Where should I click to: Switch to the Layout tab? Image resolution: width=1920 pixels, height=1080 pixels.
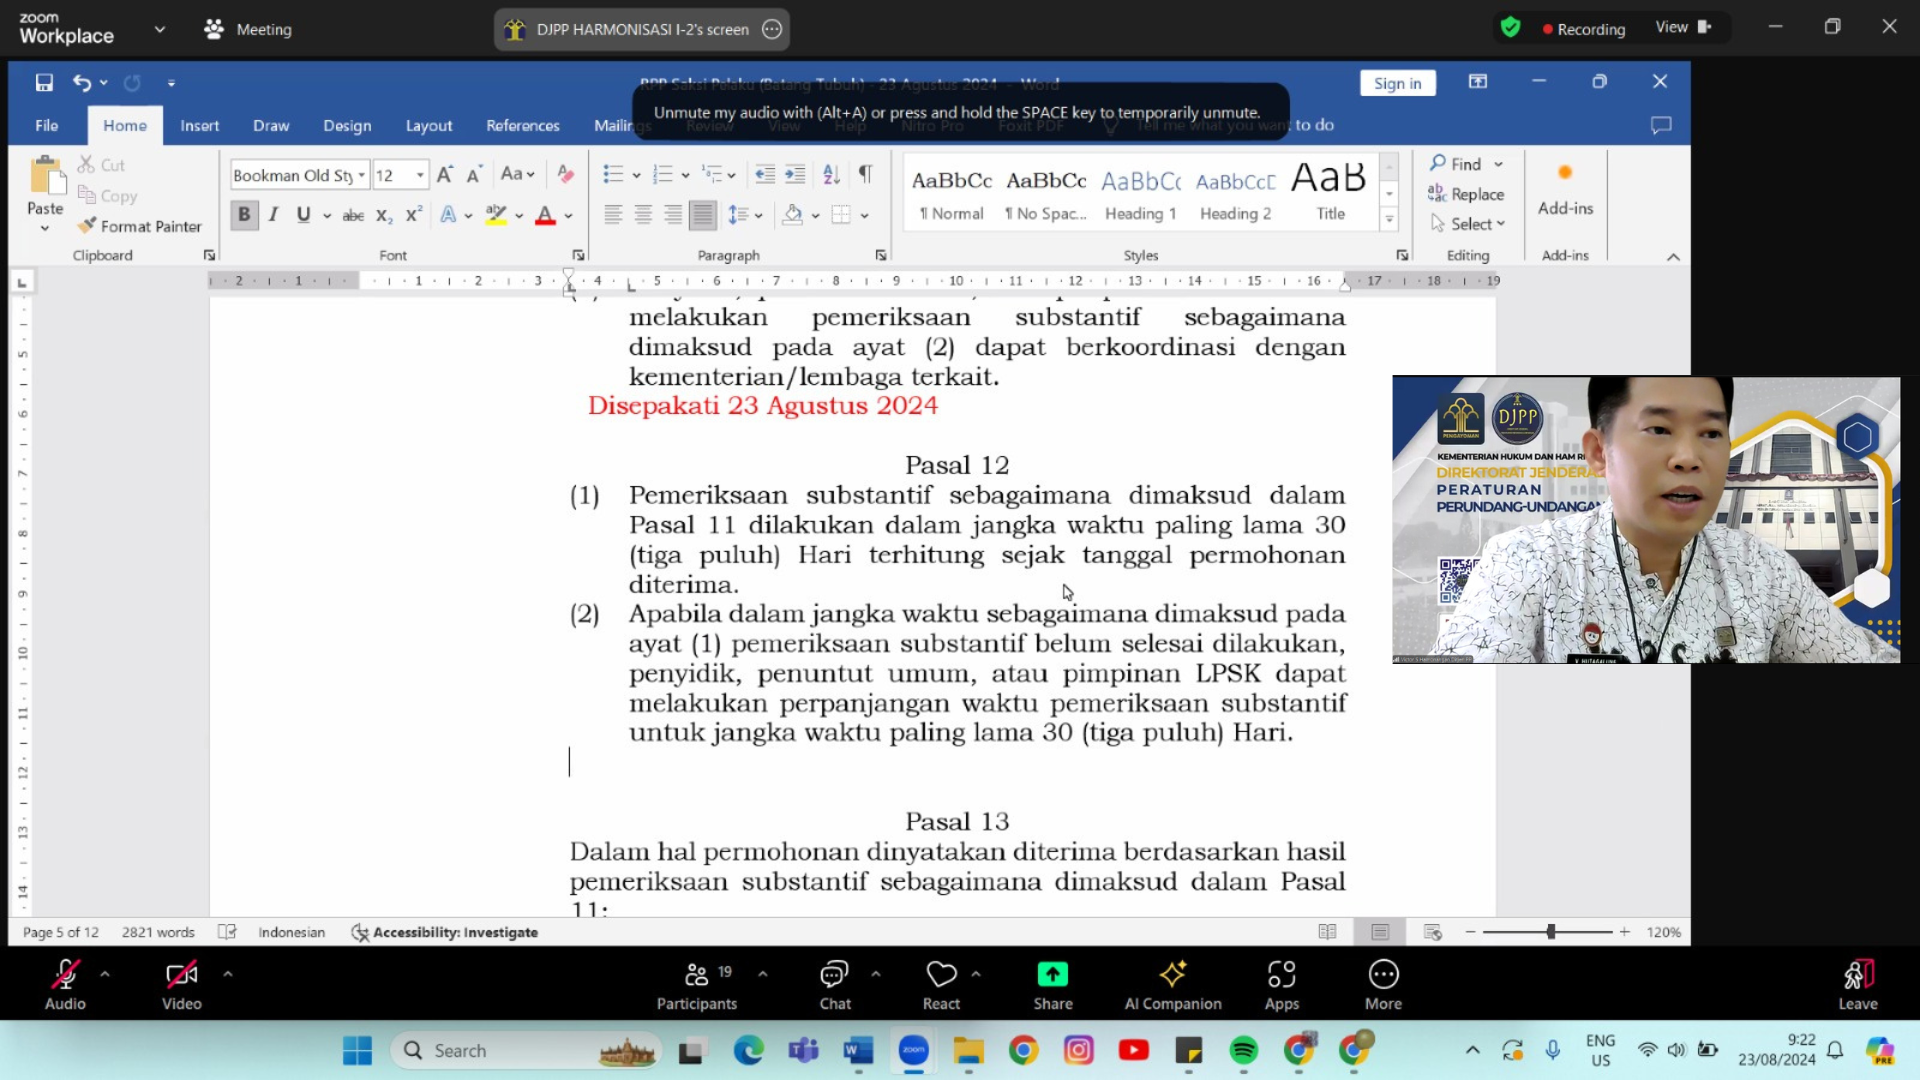(429, 125)
